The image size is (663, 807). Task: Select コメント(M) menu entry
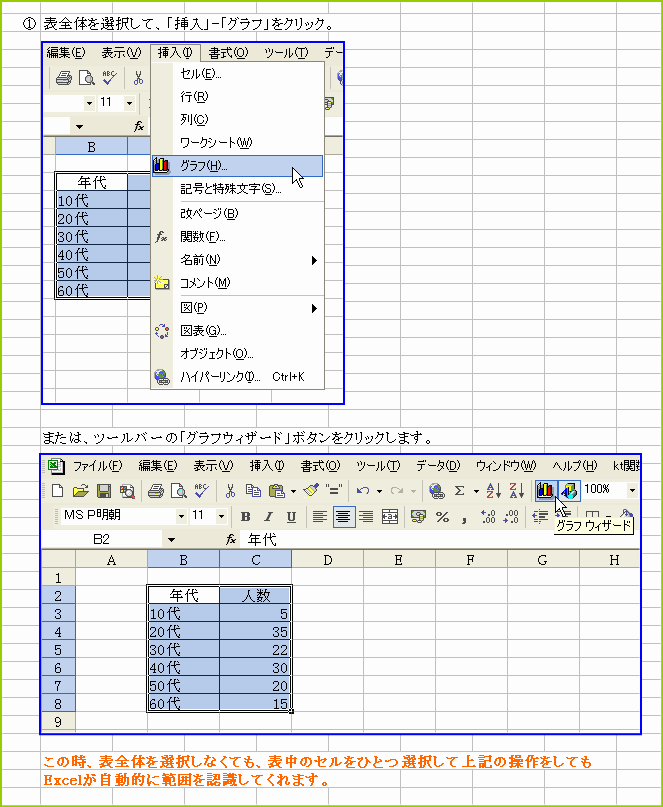pyautogui.click(x=237, y=283)
